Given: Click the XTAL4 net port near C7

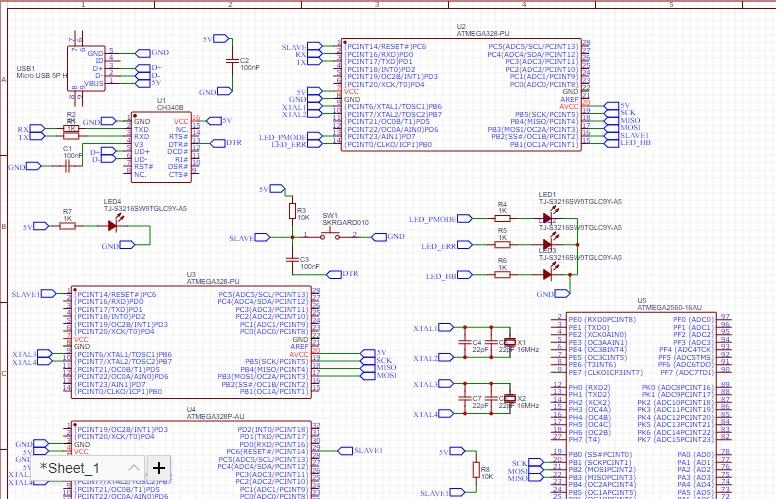Looking at the screenshot, I should (446, 413).
